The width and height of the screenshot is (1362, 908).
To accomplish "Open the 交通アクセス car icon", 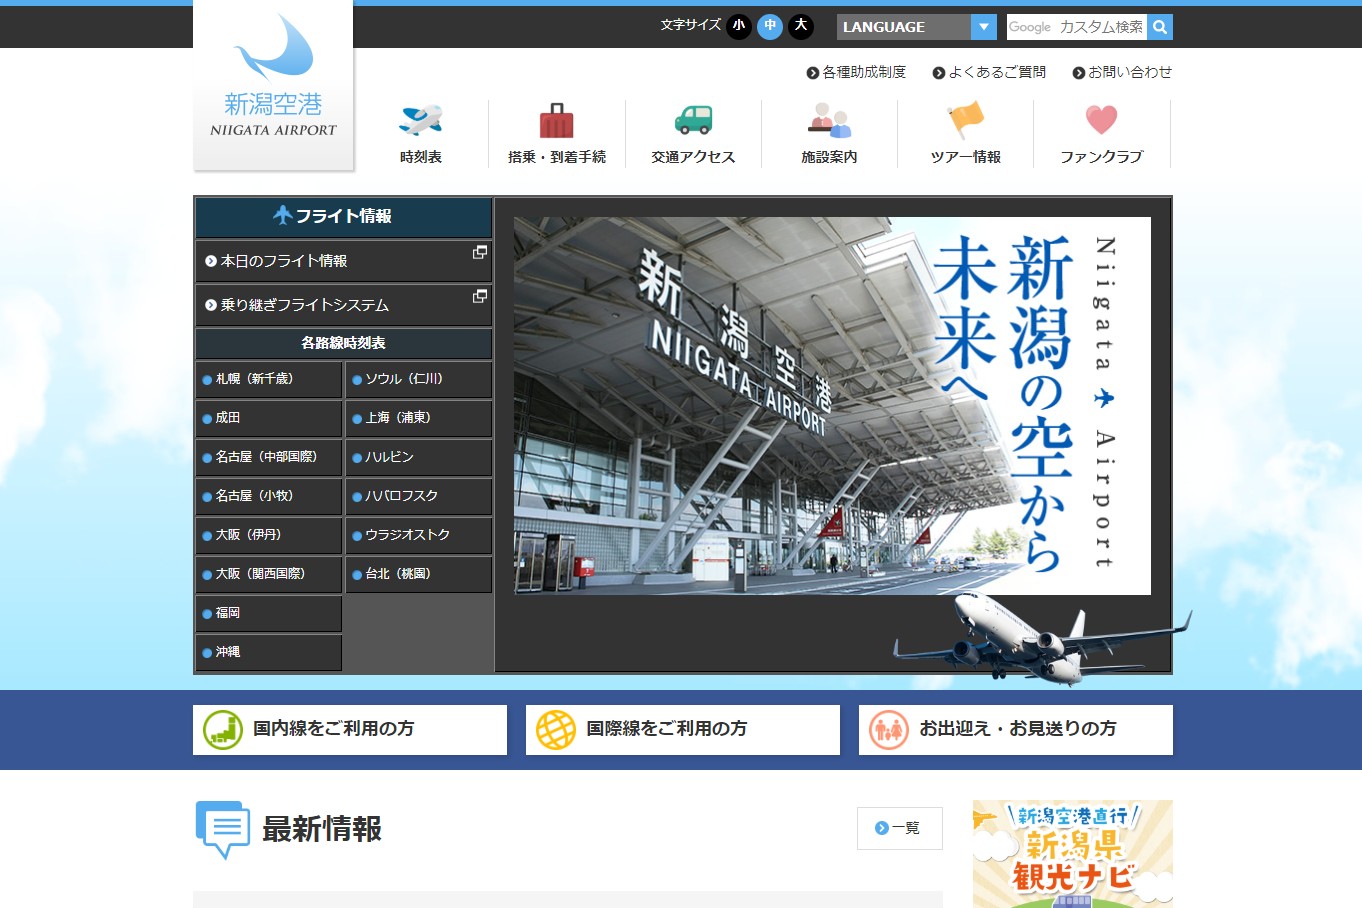I will point(693,120).
